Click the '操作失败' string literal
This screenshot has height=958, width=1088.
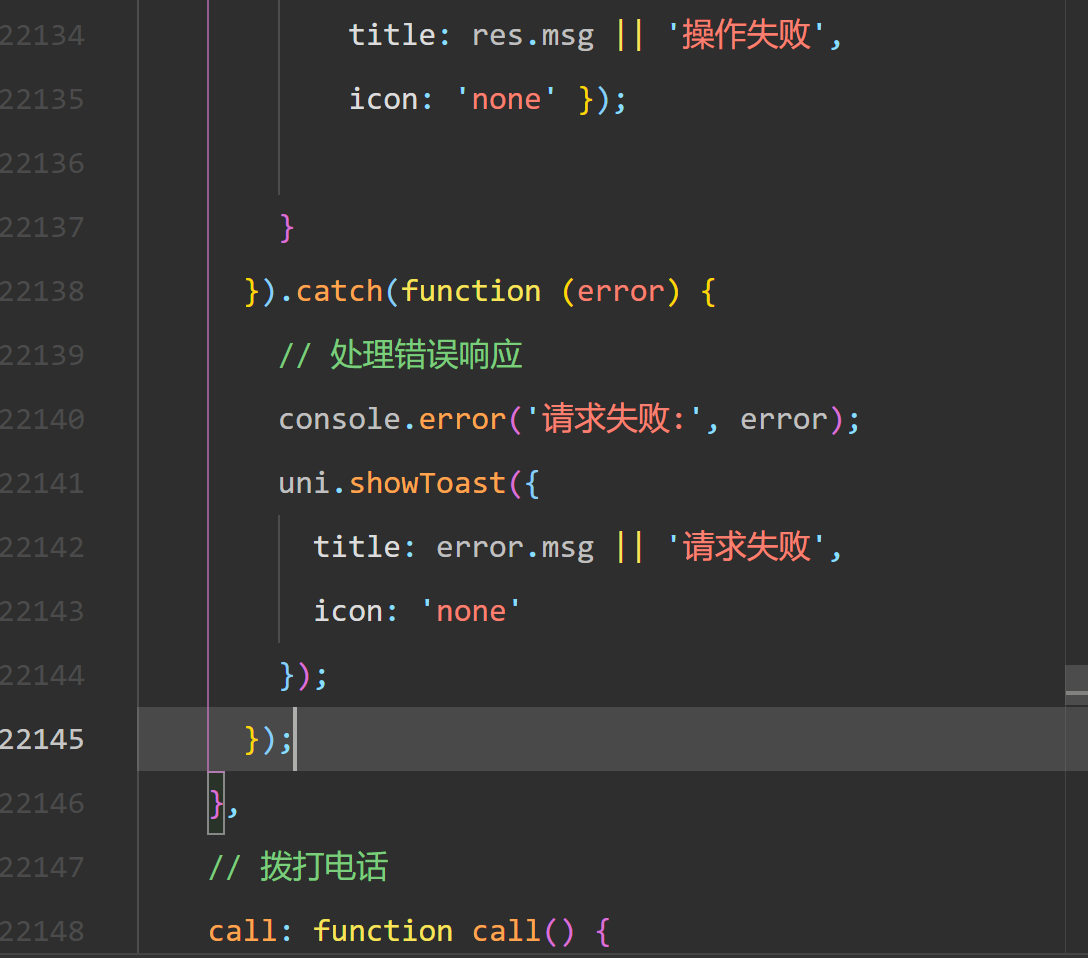[747, 35]
